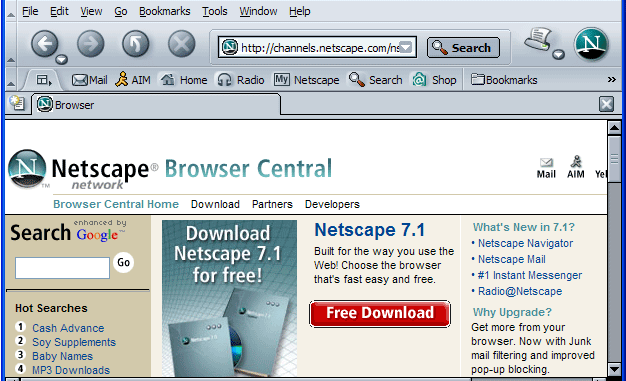This screenshot has width=626, height=381.
Task: Click the site icon in the address bar
Action: tap(230, 47)
